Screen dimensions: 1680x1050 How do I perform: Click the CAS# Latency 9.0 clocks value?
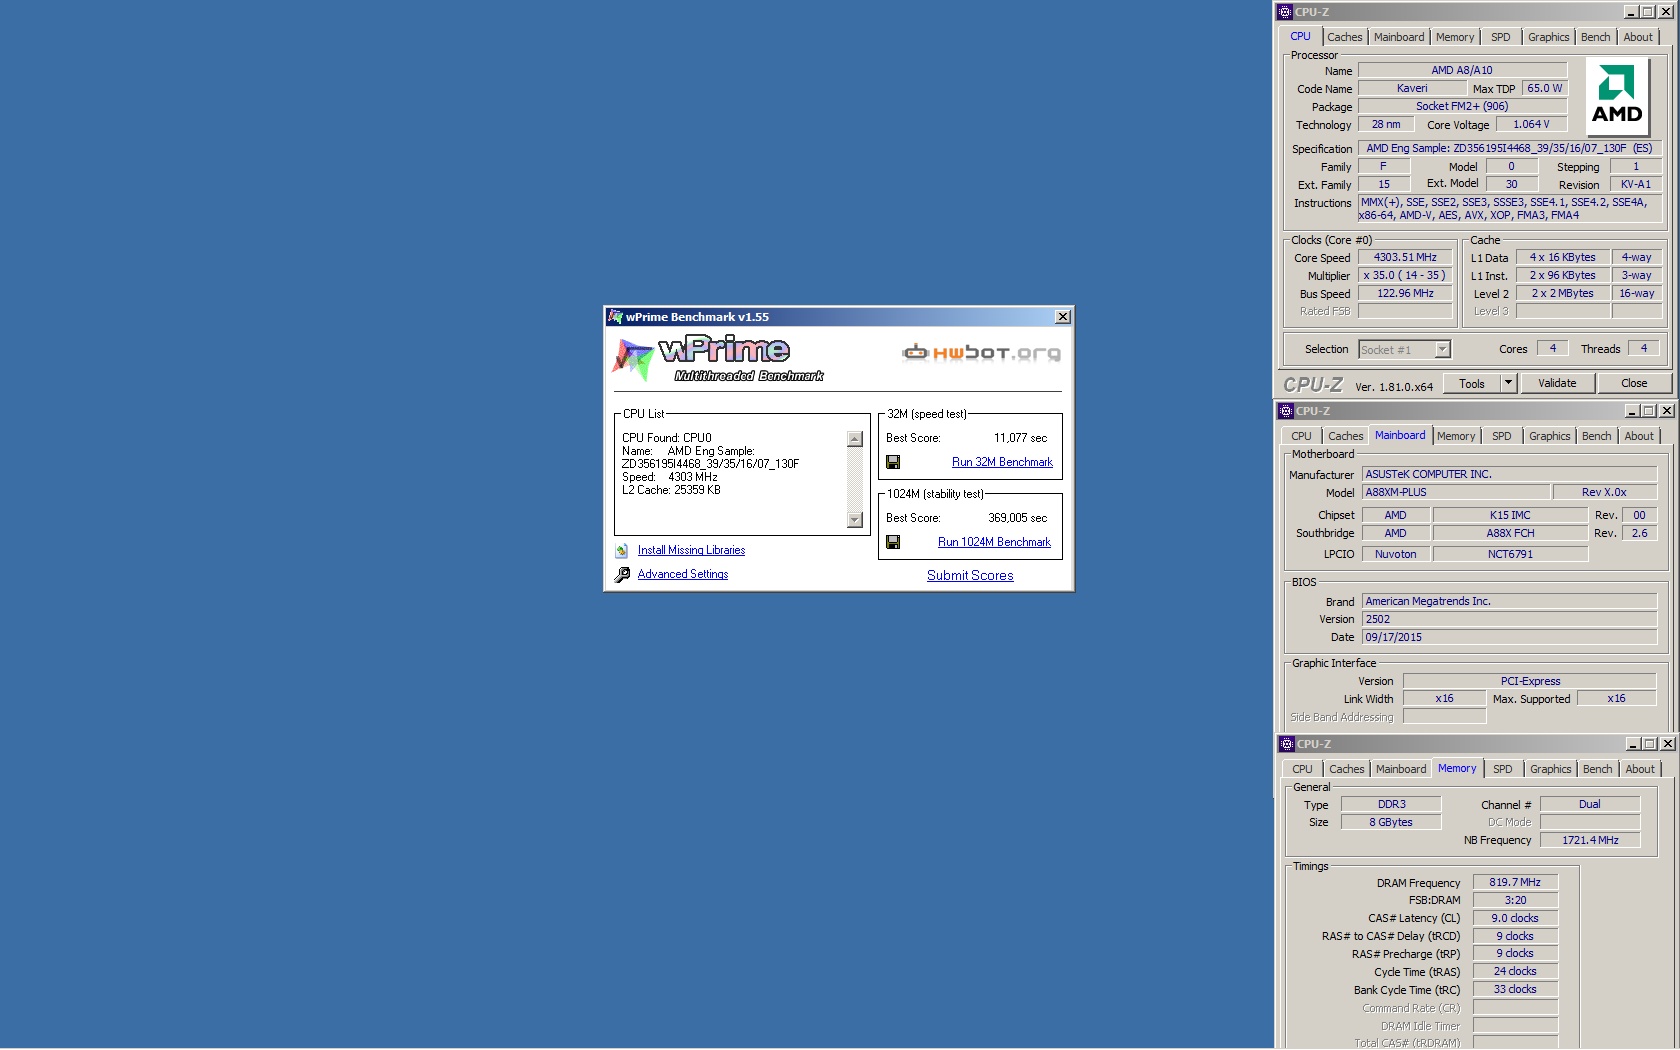(x=1515, y=918)
